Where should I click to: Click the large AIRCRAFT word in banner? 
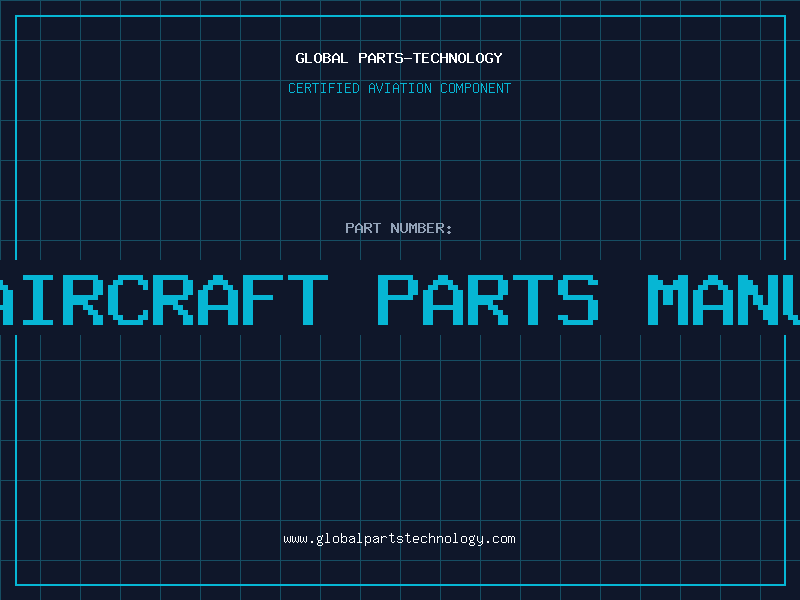[164, 300]
